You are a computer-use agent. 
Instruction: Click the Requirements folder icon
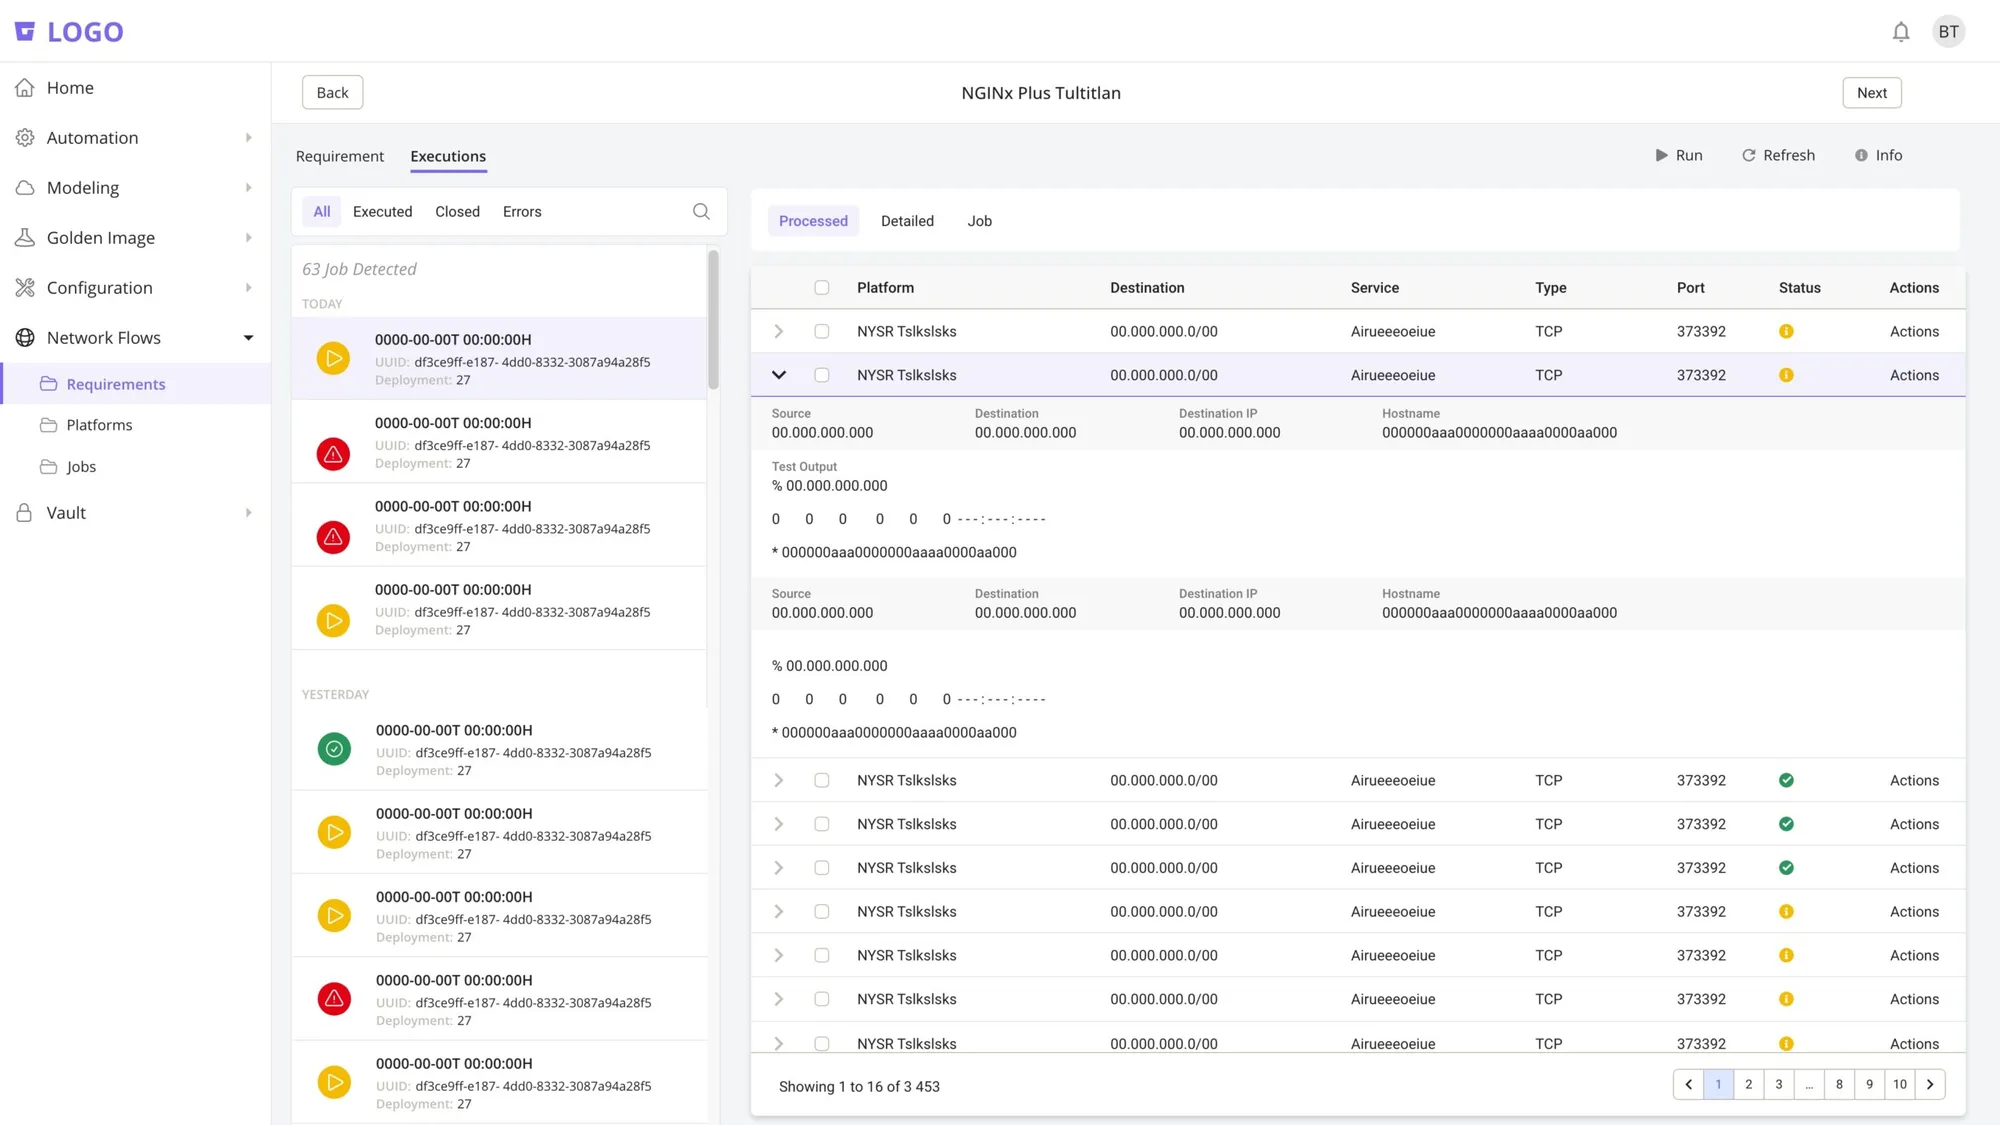[48, 384]
